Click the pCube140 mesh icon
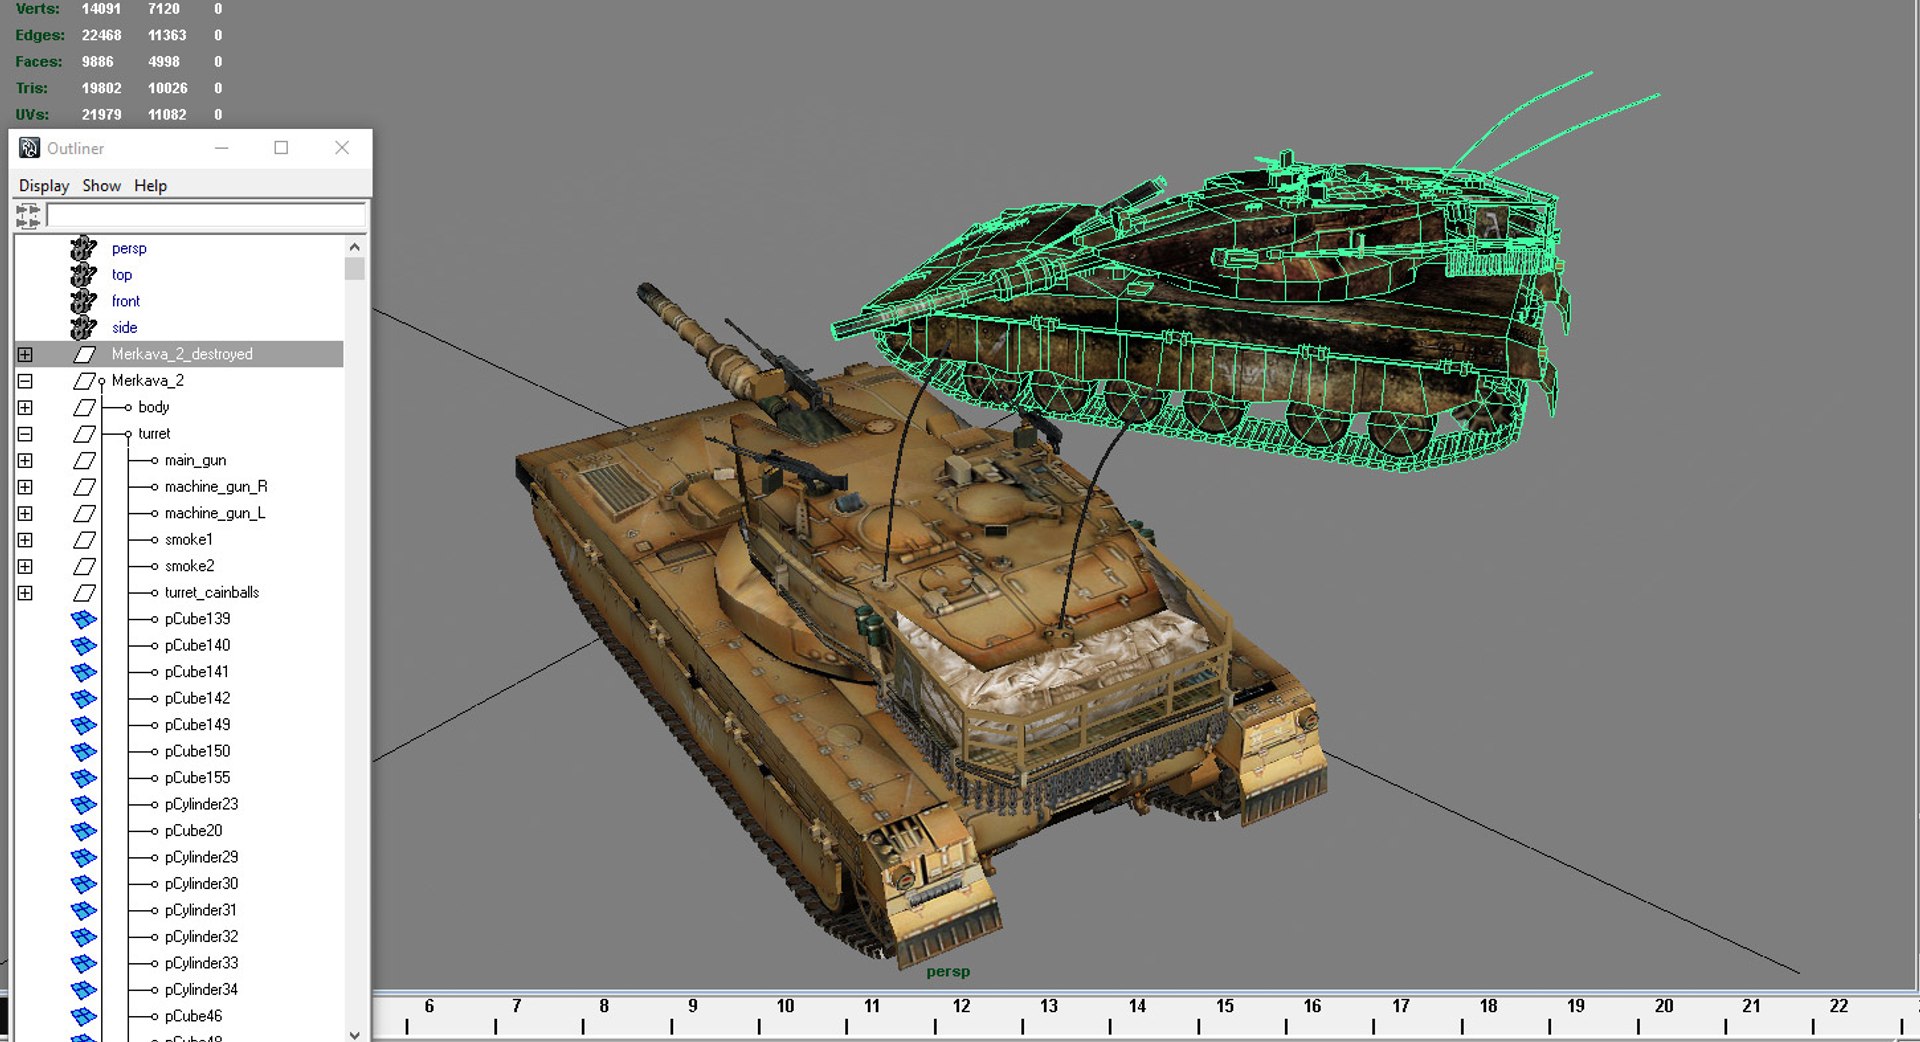Image resolution: width=1920 pixels, height=1042 pixels. coord(84,646)
